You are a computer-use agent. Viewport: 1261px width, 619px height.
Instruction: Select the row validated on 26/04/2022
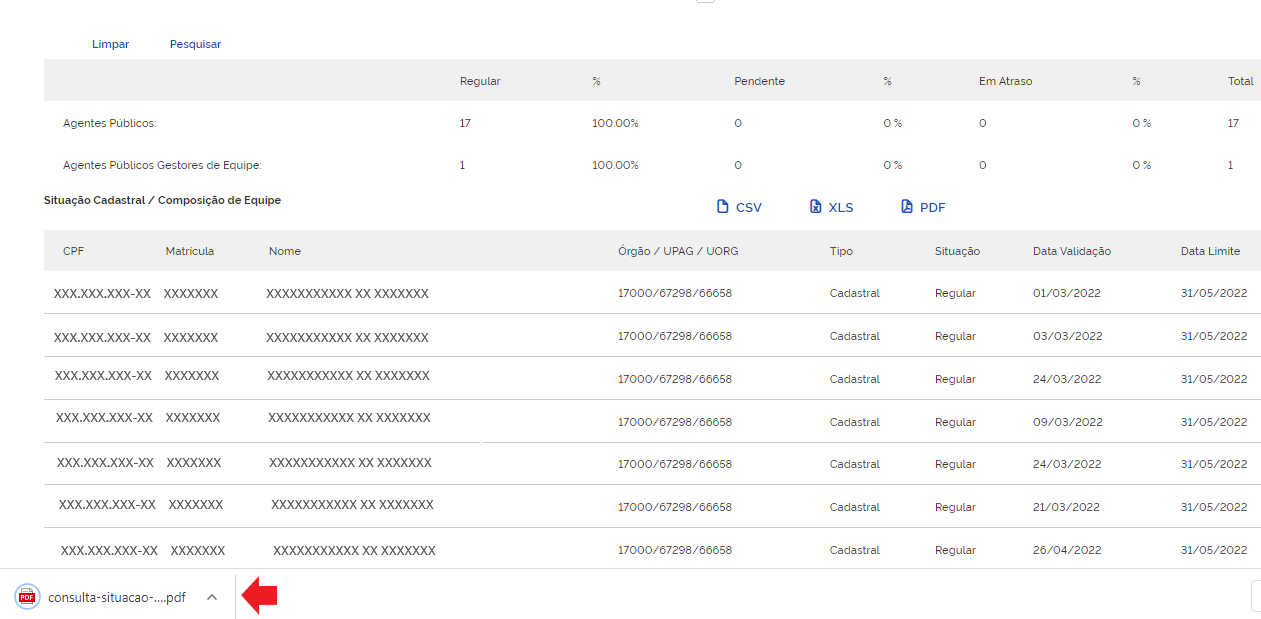1067,550
